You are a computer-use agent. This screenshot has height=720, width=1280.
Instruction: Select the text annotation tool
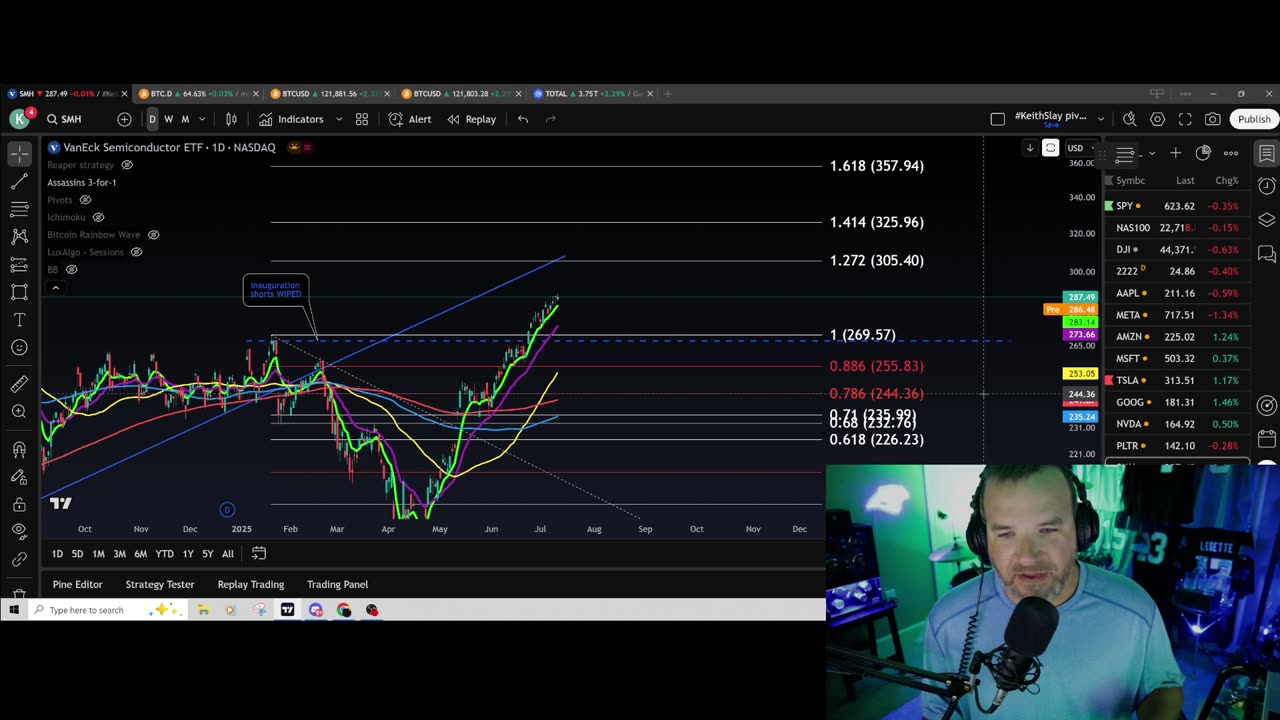(19, 320)
